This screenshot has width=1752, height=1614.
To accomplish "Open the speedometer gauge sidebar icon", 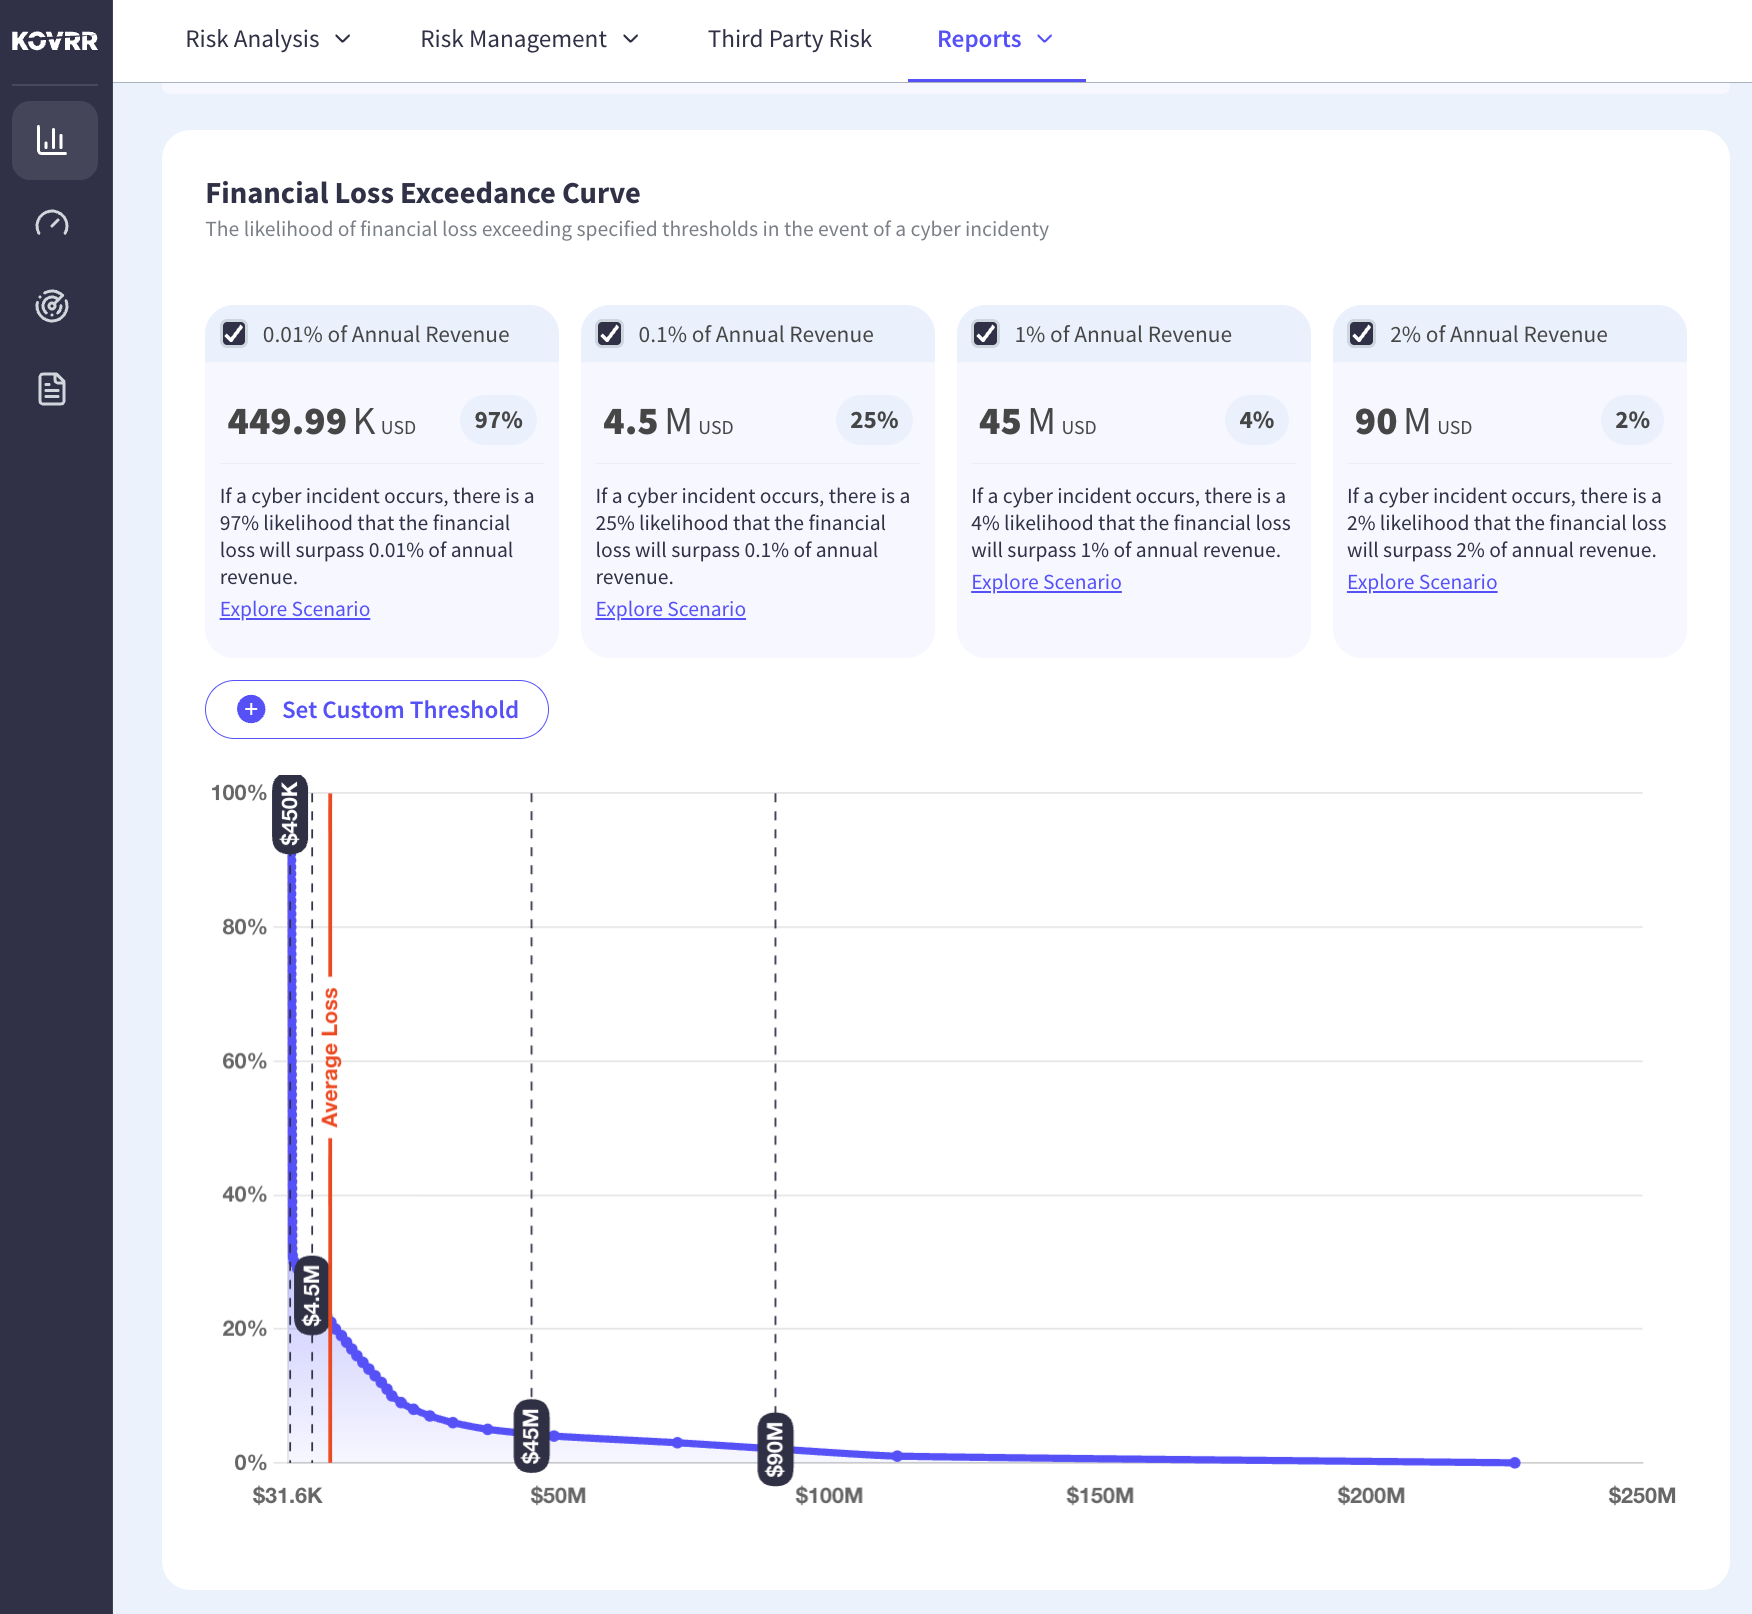I will 52,223.
